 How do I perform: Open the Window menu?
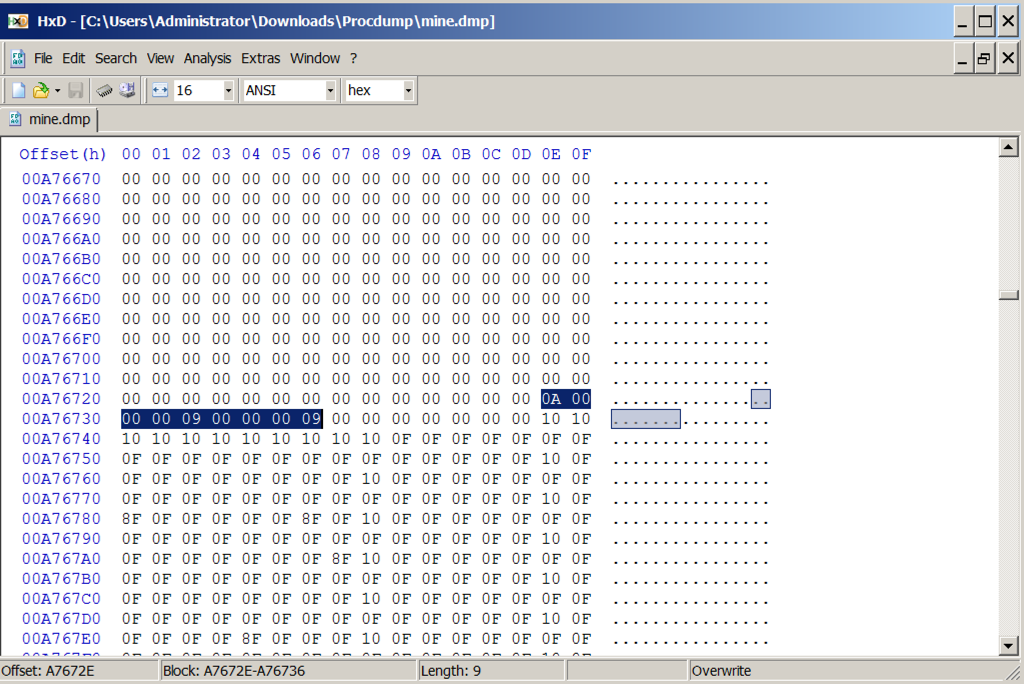click(315, 58)
